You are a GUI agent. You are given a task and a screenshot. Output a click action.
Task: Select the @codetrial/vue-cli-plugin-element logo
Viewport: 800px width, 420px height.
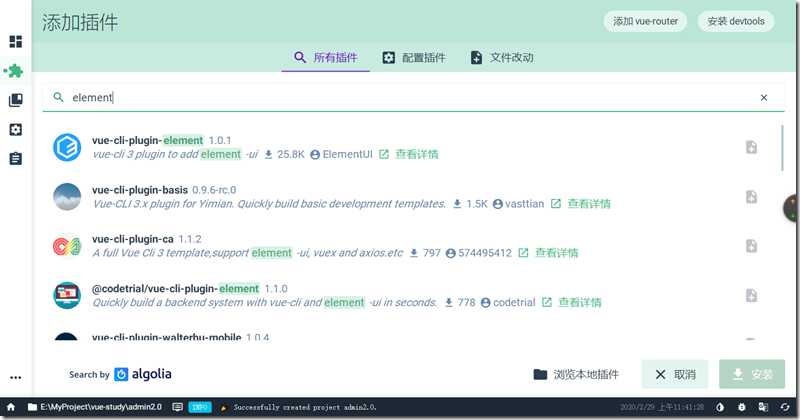pyautogui.click(x=67, y=295)
